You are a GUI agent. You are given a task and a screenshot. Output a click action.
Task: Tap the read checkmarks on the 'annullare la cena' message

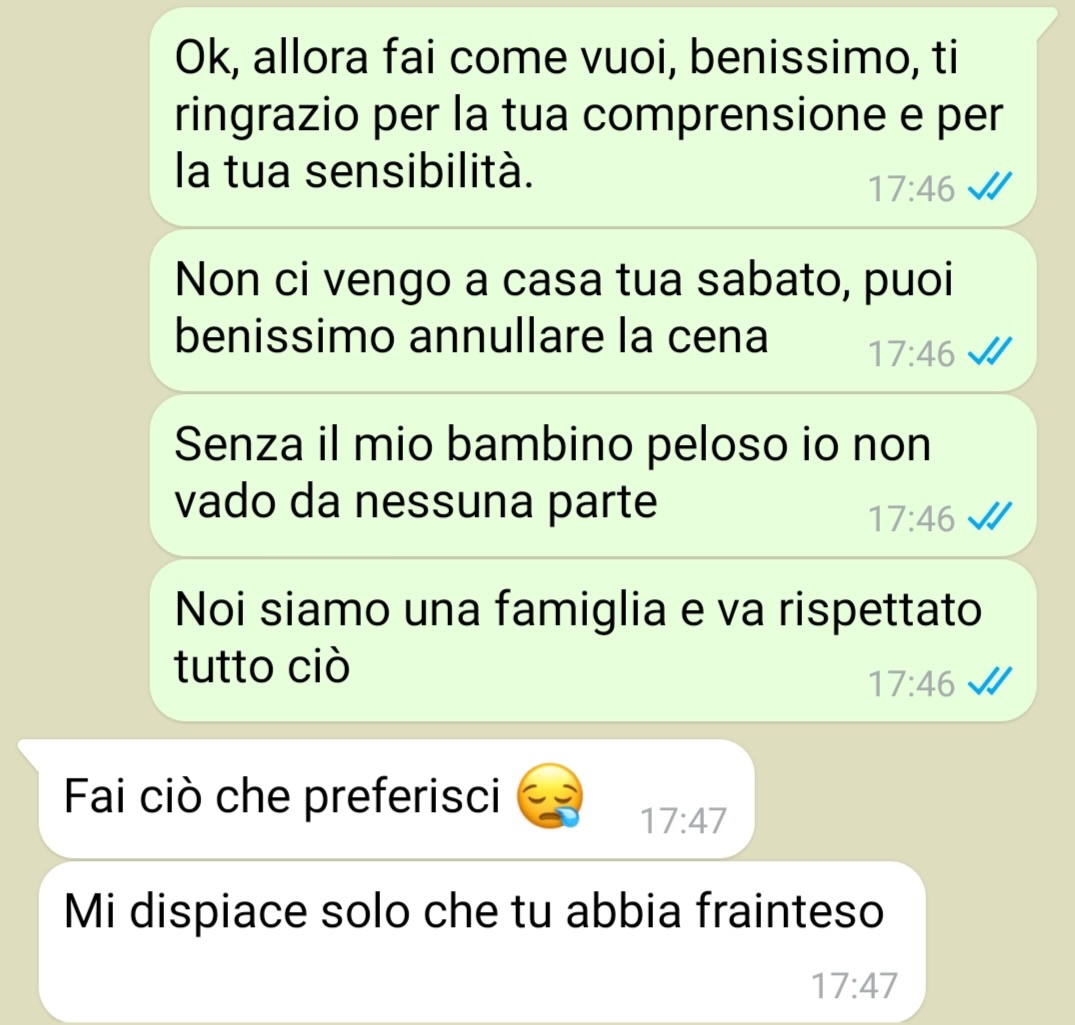[x=989, y=352]
